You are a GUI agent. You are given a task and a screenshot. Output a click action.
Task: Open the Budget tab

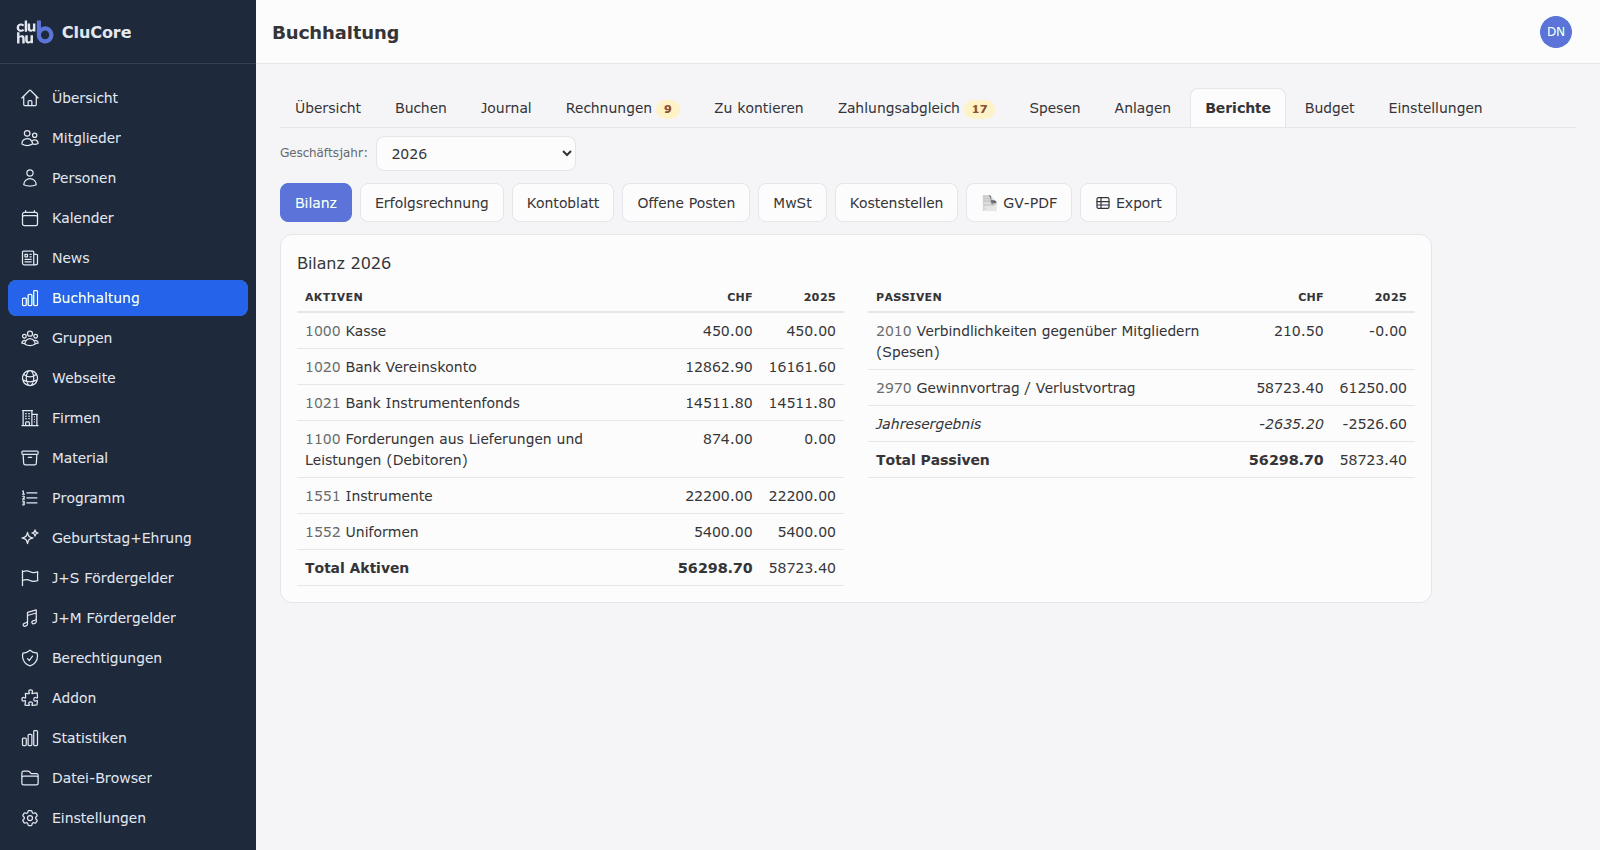[1329, 108]
